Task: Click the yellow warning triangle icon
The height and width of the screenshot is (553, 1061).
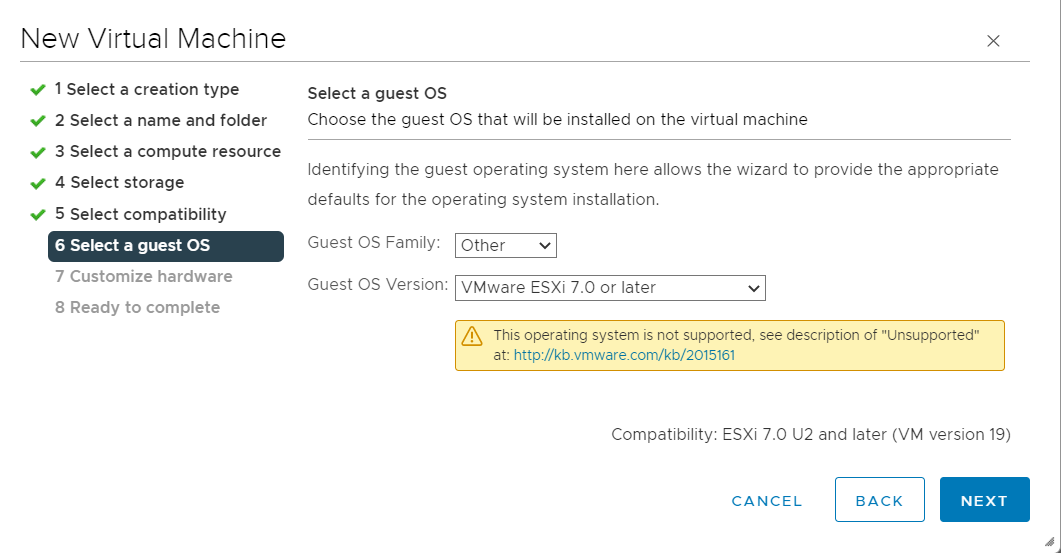Action: point(472,336)
